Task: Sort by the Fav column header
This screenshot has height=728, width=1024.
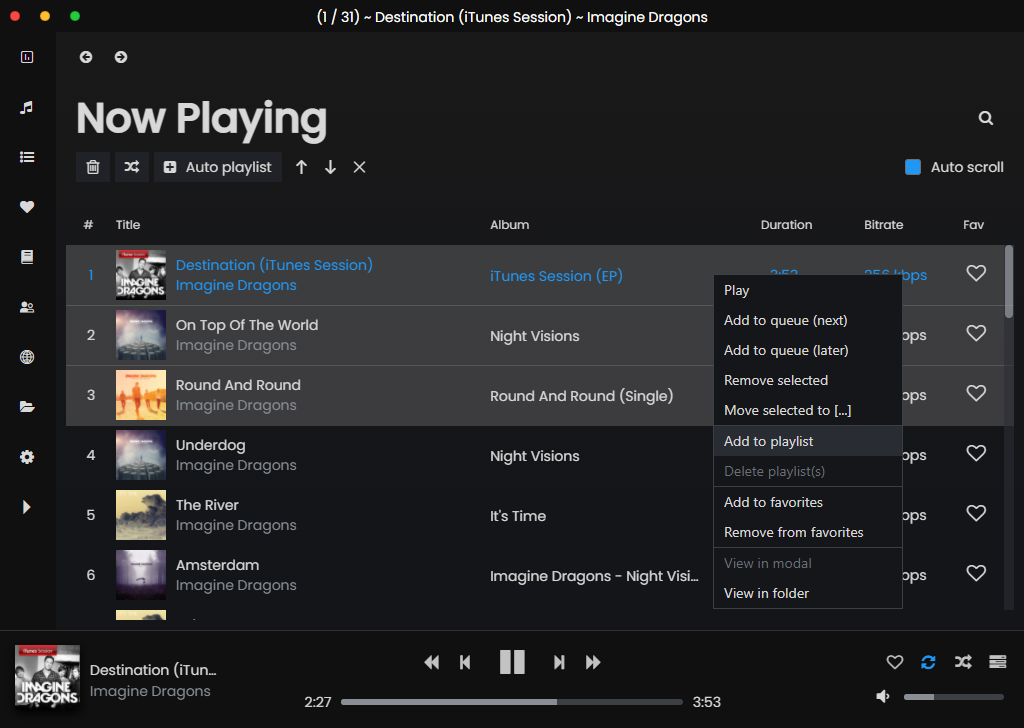Action: coord(973,225)
